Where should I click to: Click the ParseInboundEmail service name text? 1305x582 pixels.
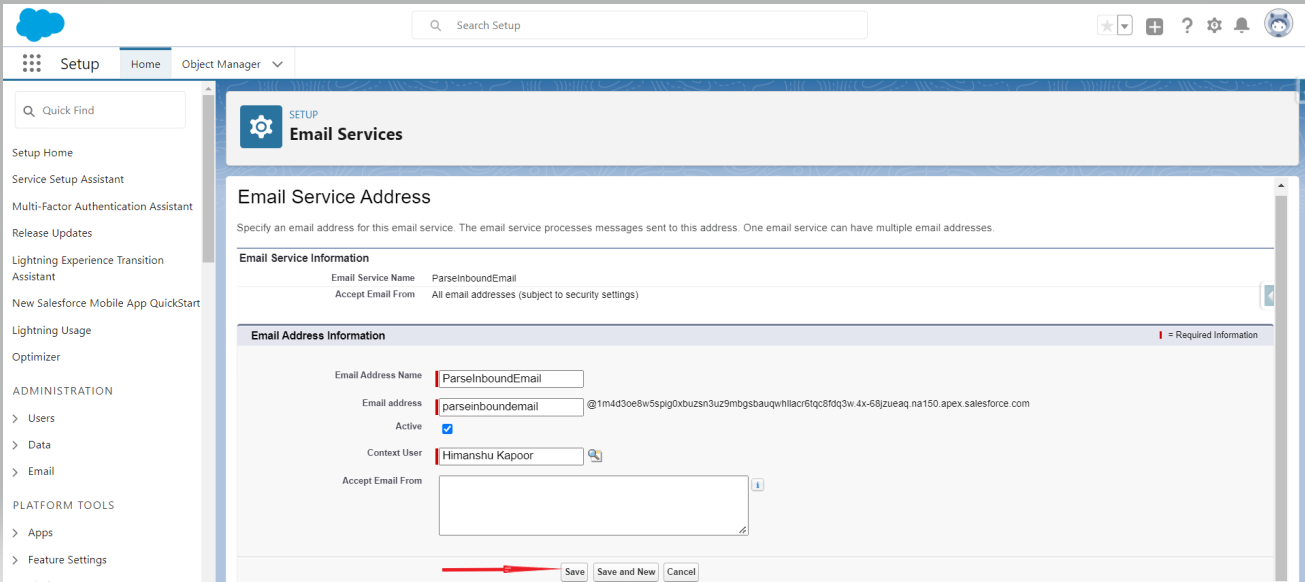[x=474, y=278]
